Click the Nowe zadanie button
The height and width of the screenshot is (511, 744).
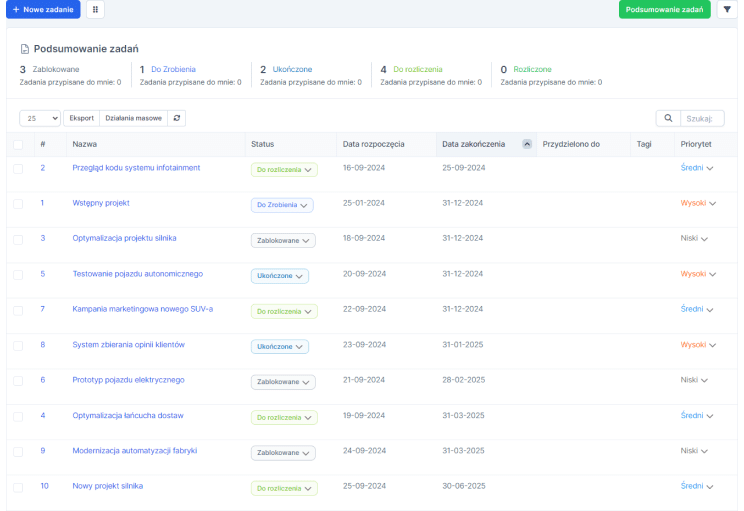point(43,9)
